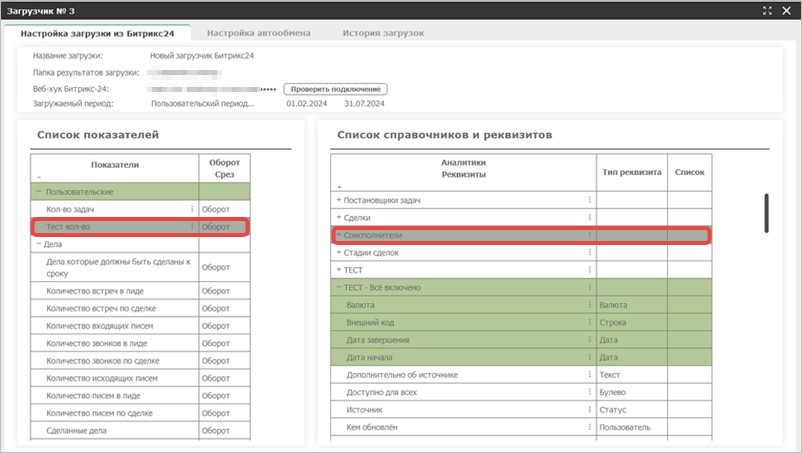Click the Оборот Срез column header

(224, 168)
